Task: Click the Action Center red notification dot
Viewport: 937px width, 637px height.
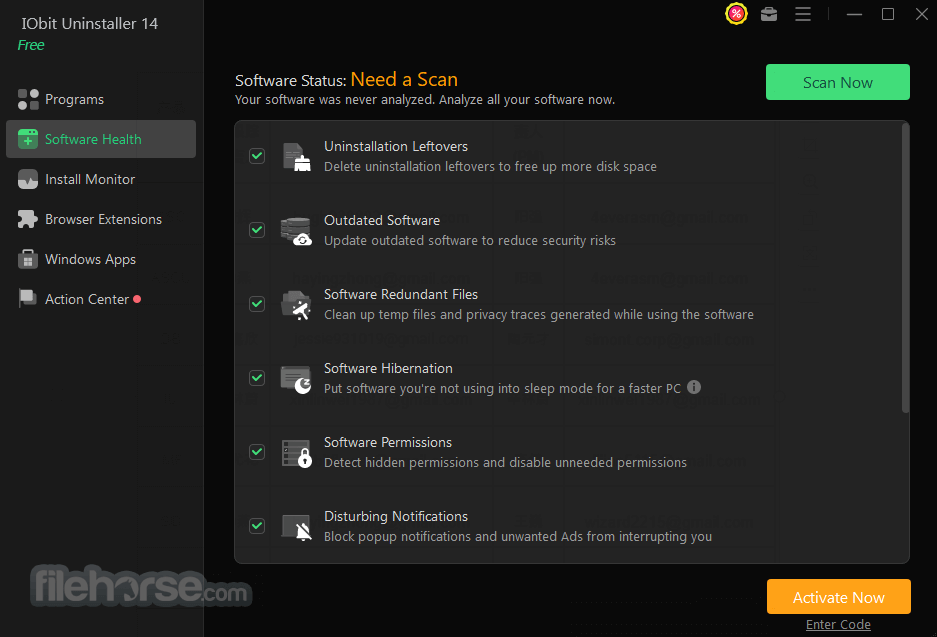Action: [137, 299]
